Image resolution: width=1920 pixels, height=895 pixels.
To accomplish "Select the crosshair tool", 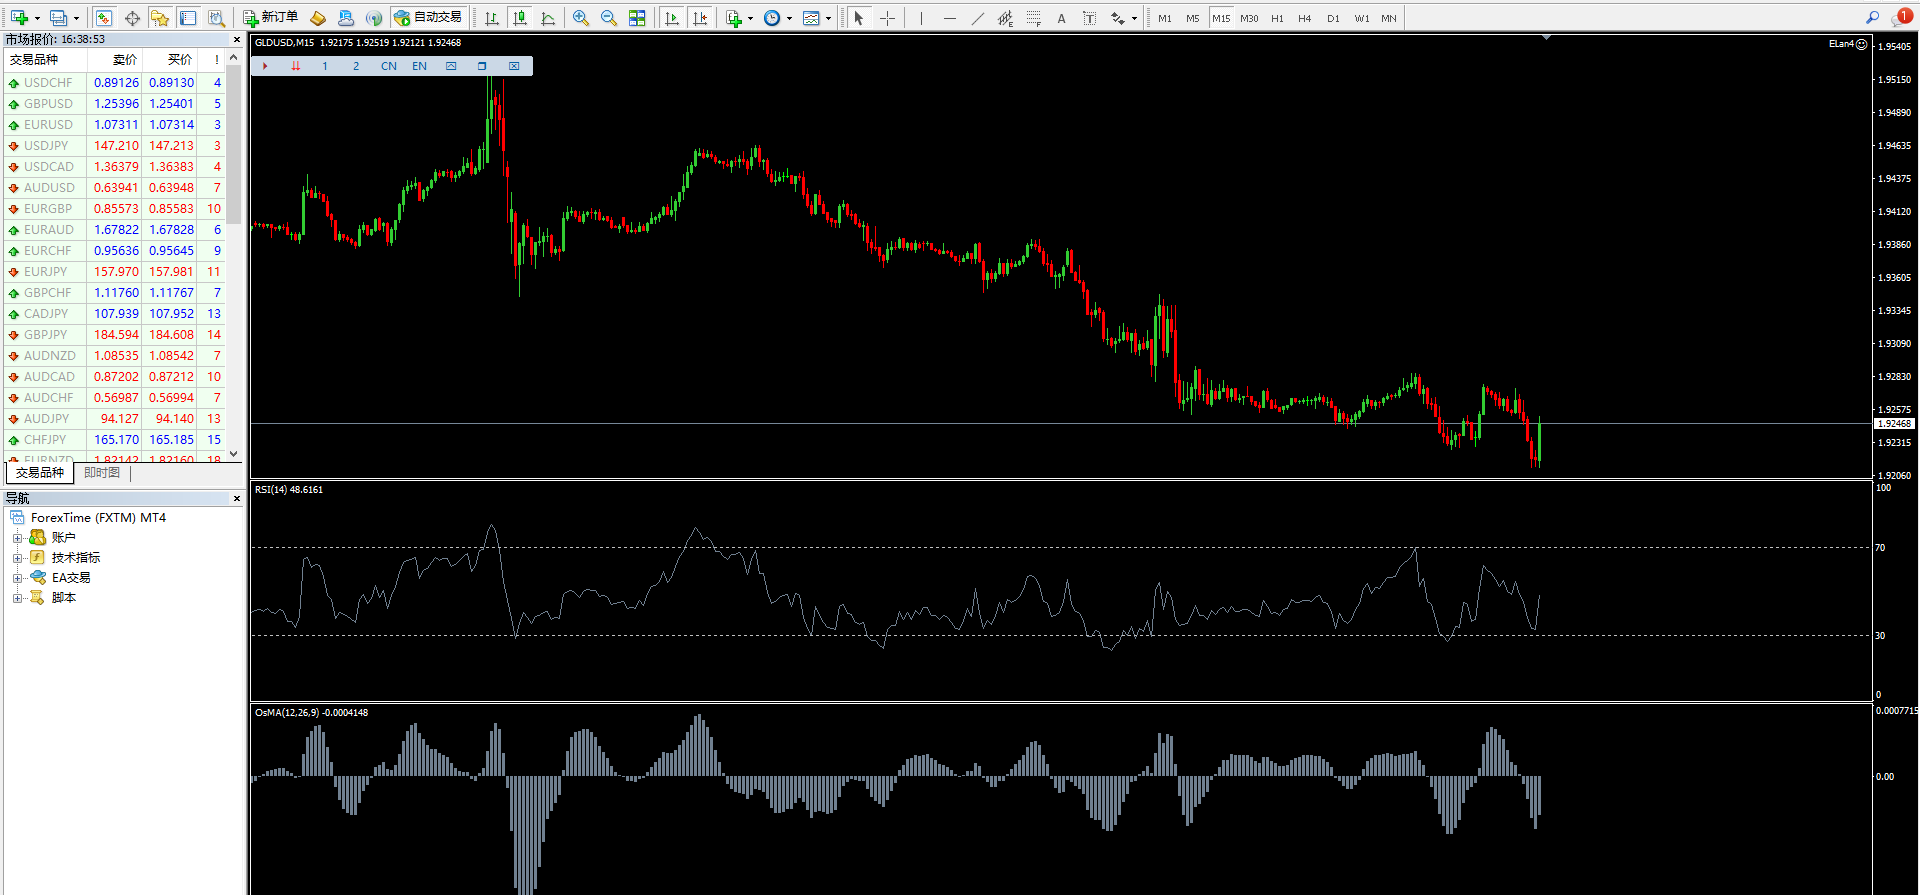I will click(887, 18).
